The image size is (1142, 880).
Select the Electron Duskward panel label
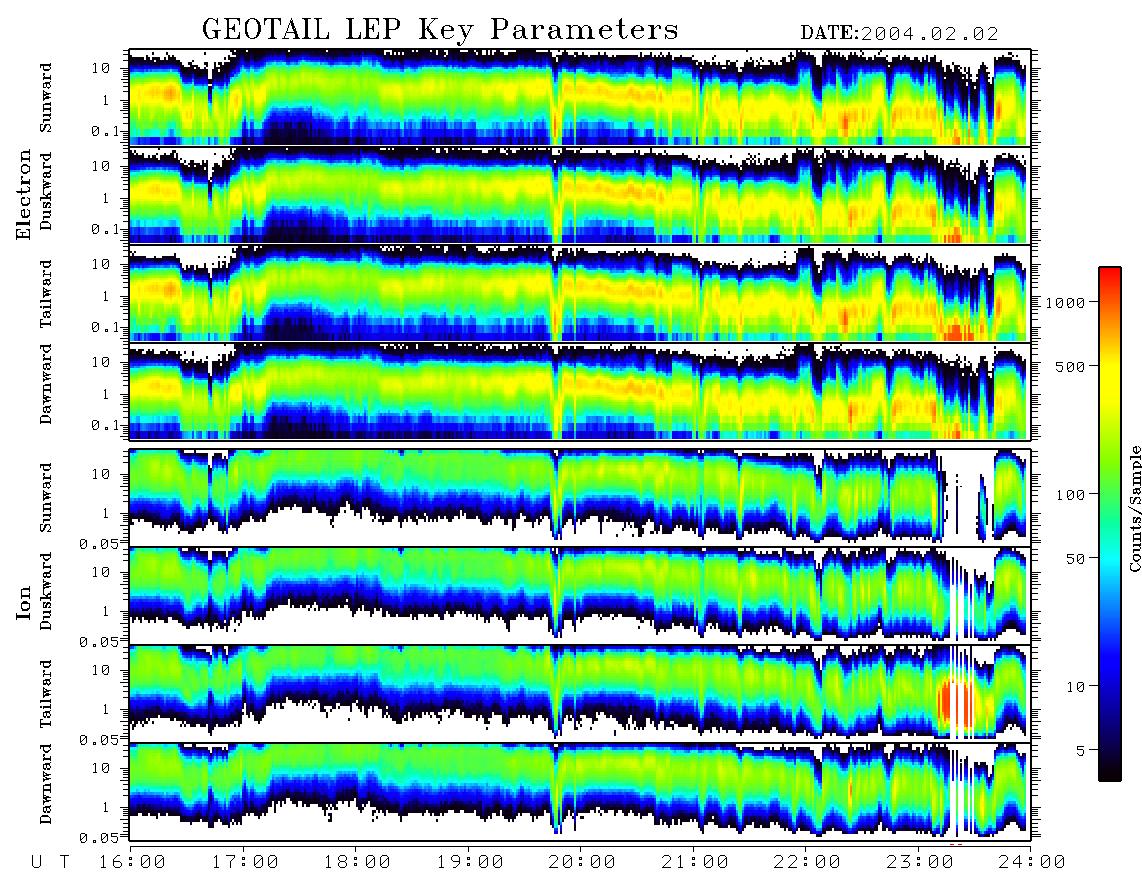click(x=46, y=192)
